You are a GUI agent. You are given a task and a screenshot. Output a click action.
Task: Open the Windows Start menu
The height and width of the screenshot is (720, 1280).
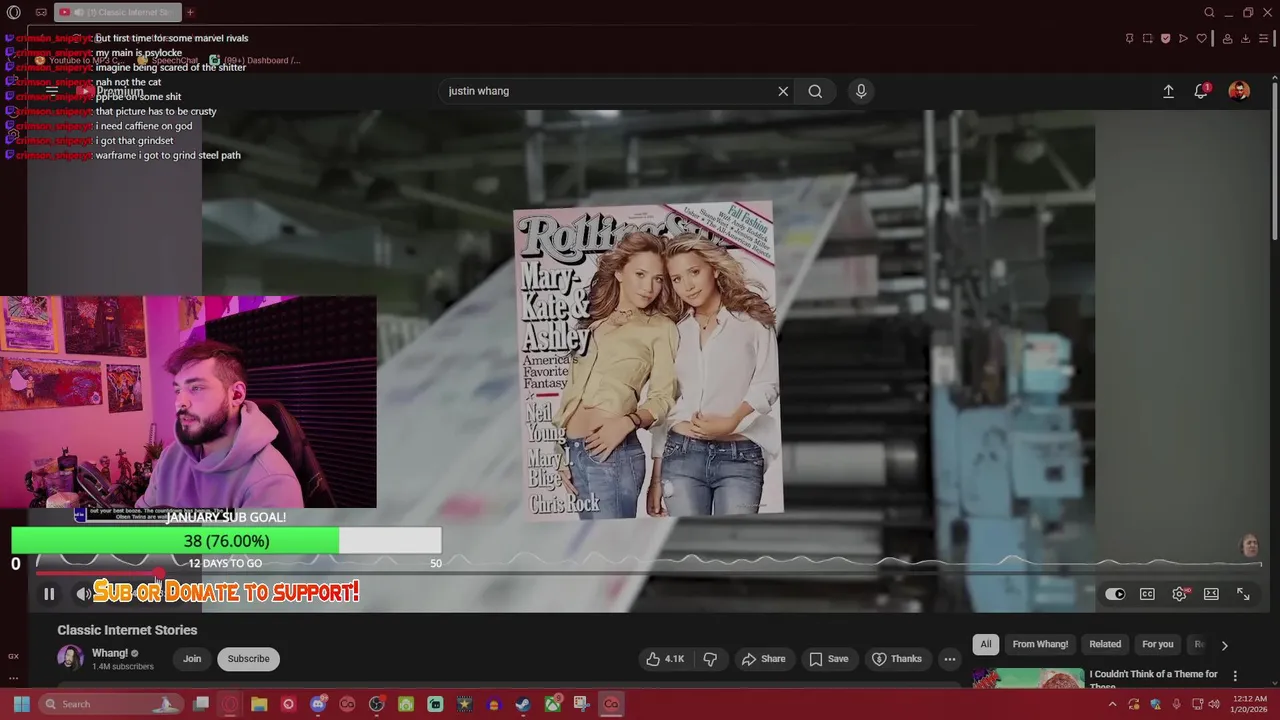(x=21, y=704)
